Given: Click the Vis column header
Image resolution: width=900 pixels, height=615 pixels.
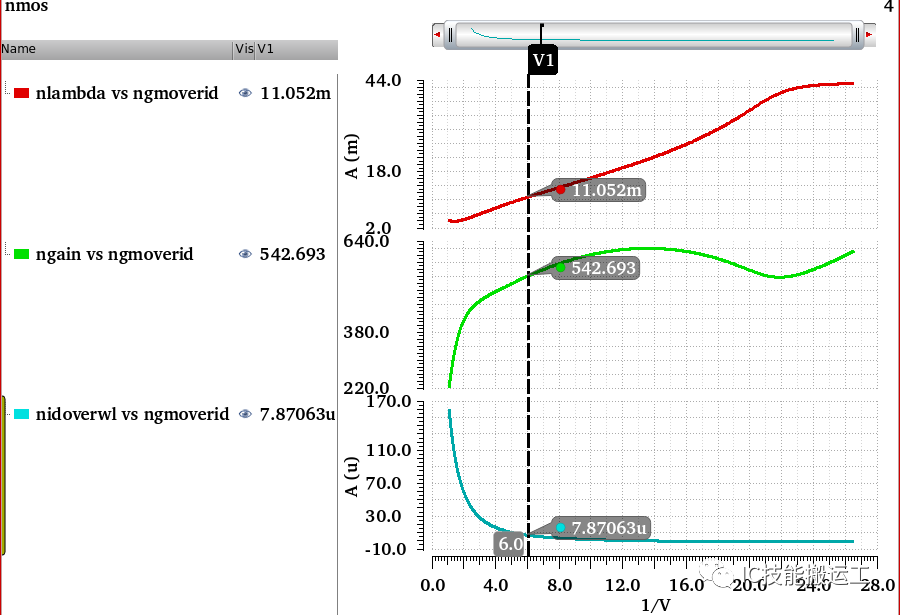Looking at the screenshot, I should (243, 49).
